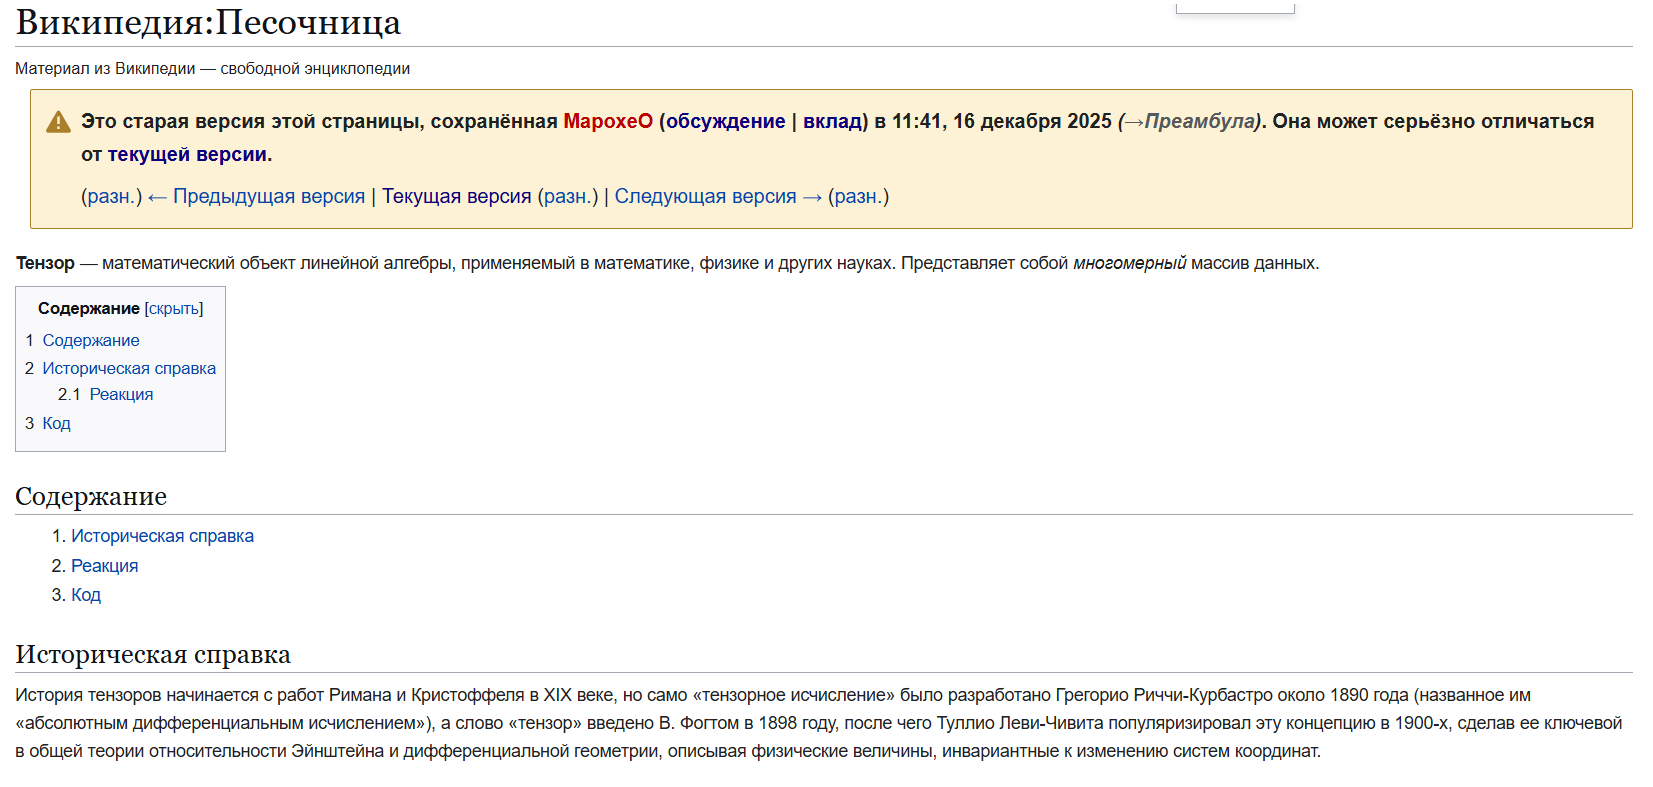Click разн. link after Следующая версия
The width and height of the screenshot is (1653, 787).
858,196
